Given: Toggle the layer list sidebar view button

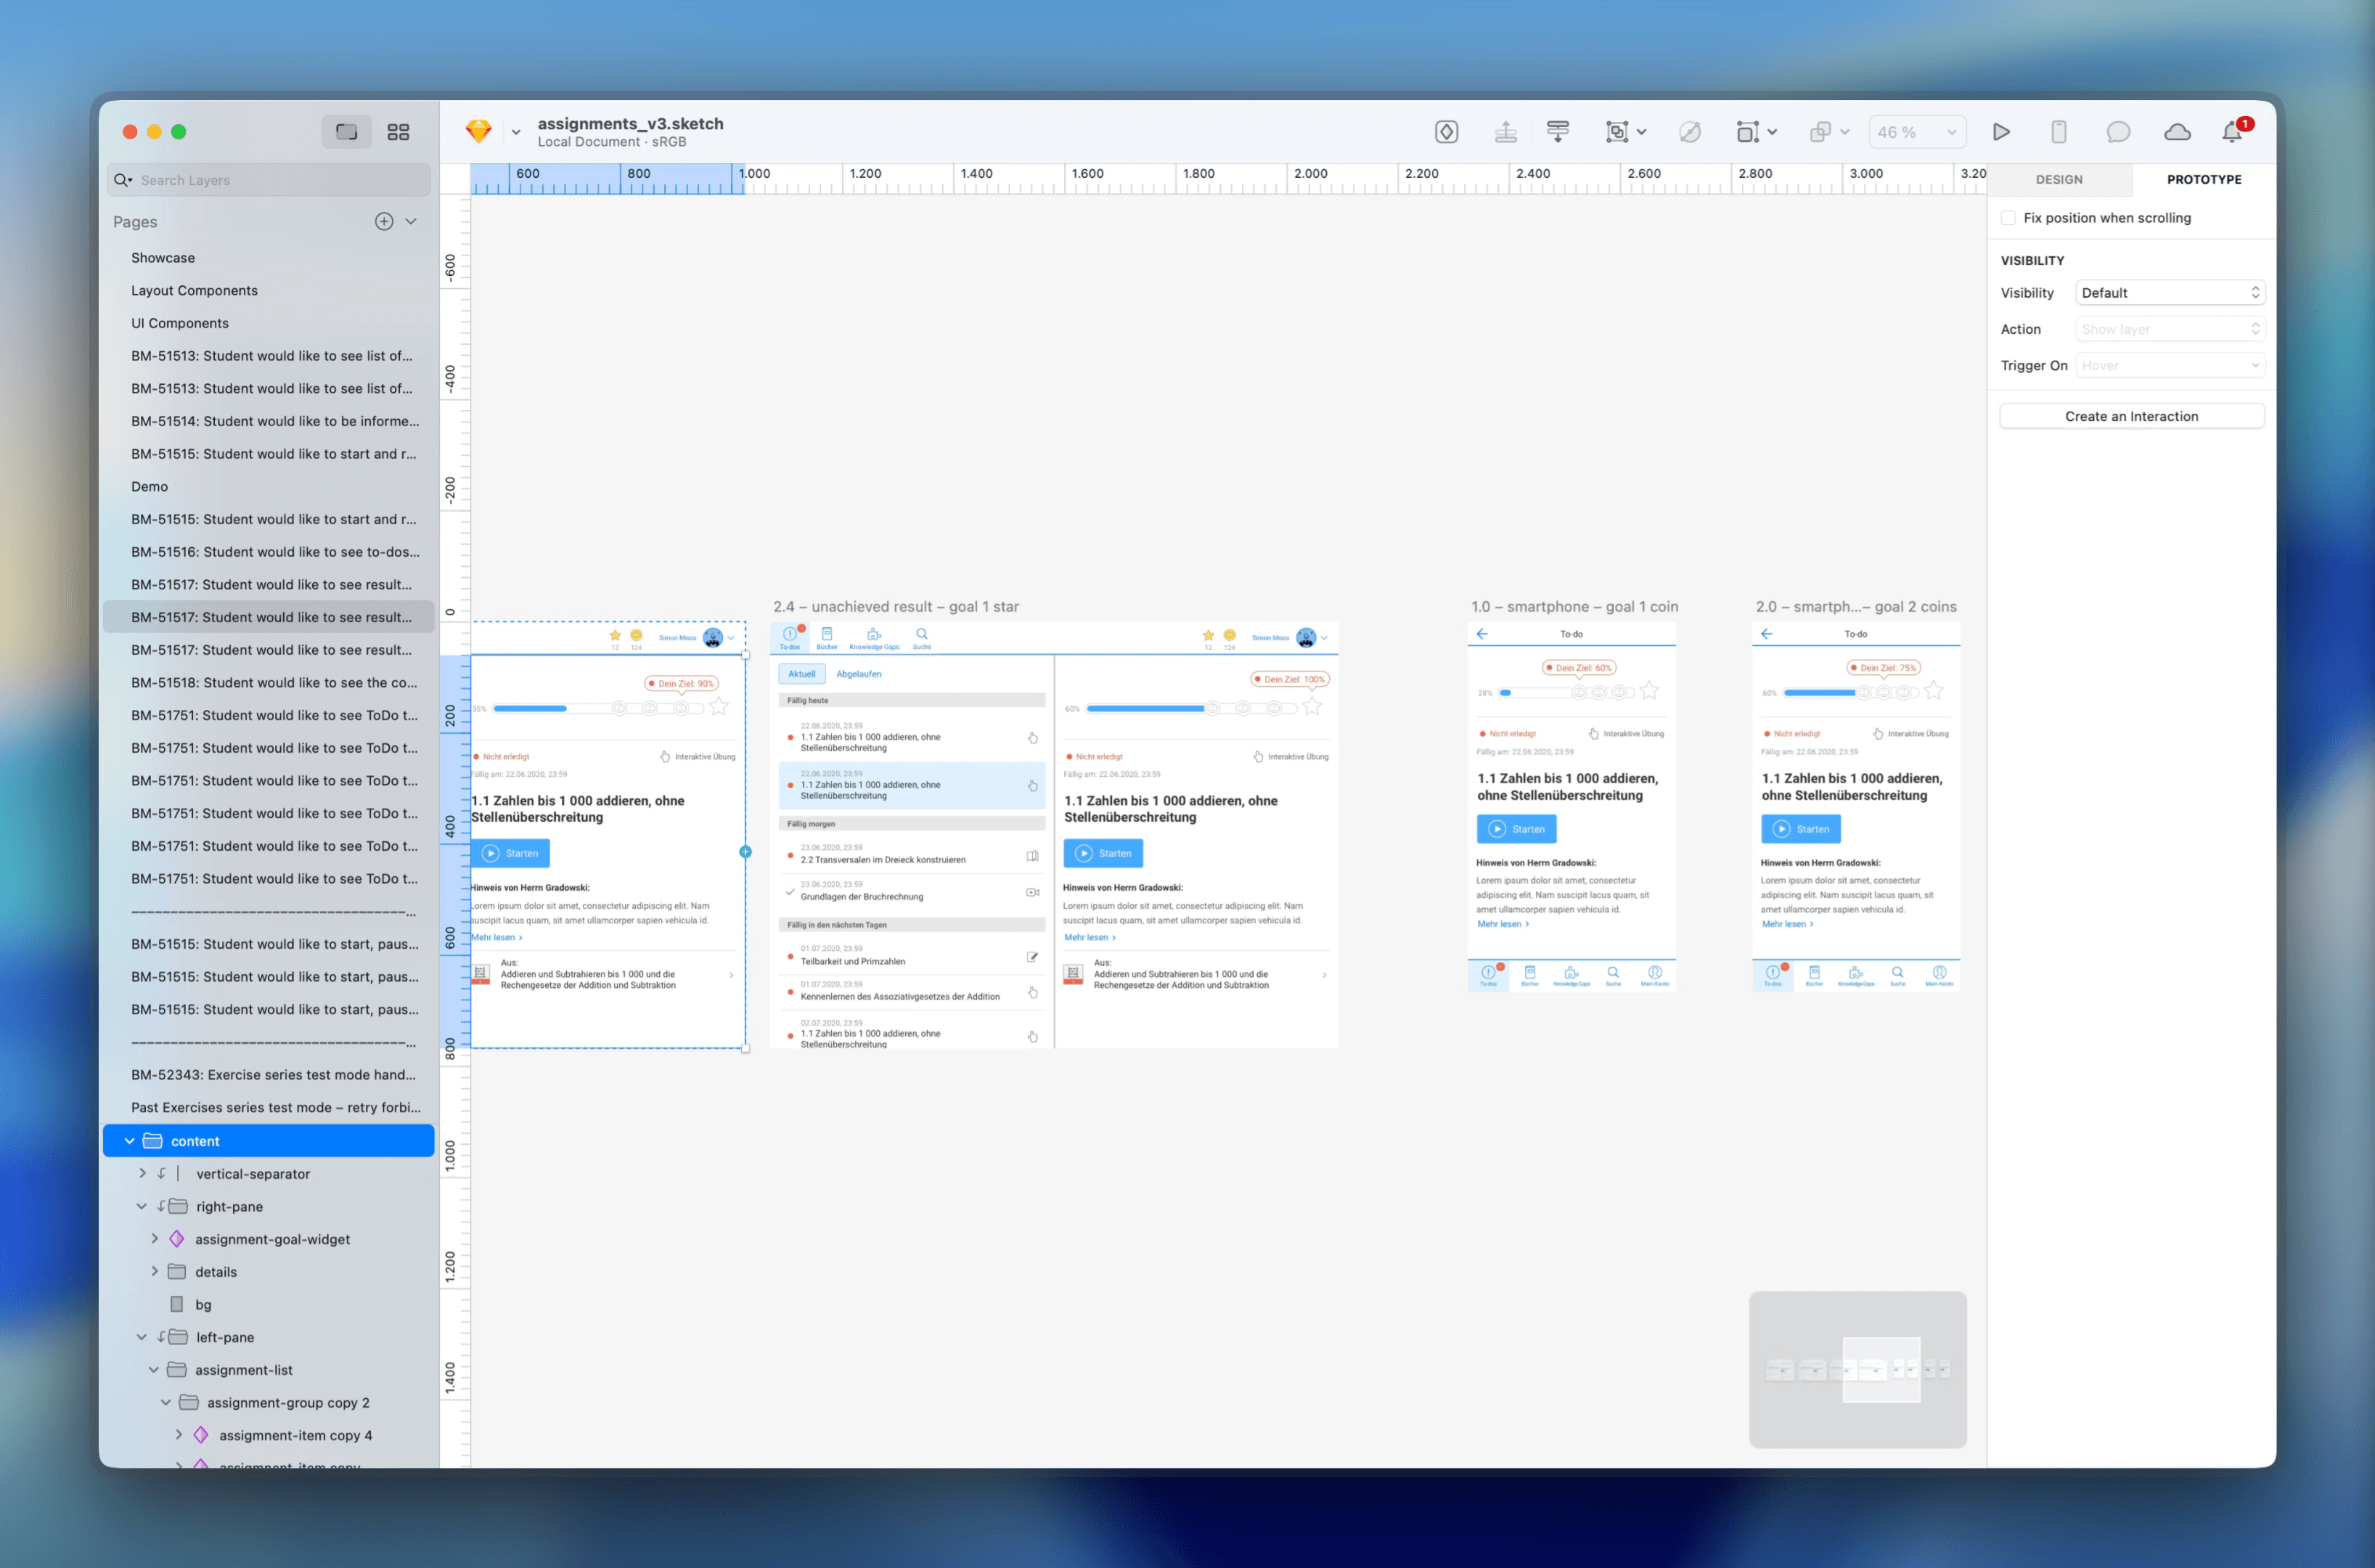Looking at the screenshot, I should (346, 132).
